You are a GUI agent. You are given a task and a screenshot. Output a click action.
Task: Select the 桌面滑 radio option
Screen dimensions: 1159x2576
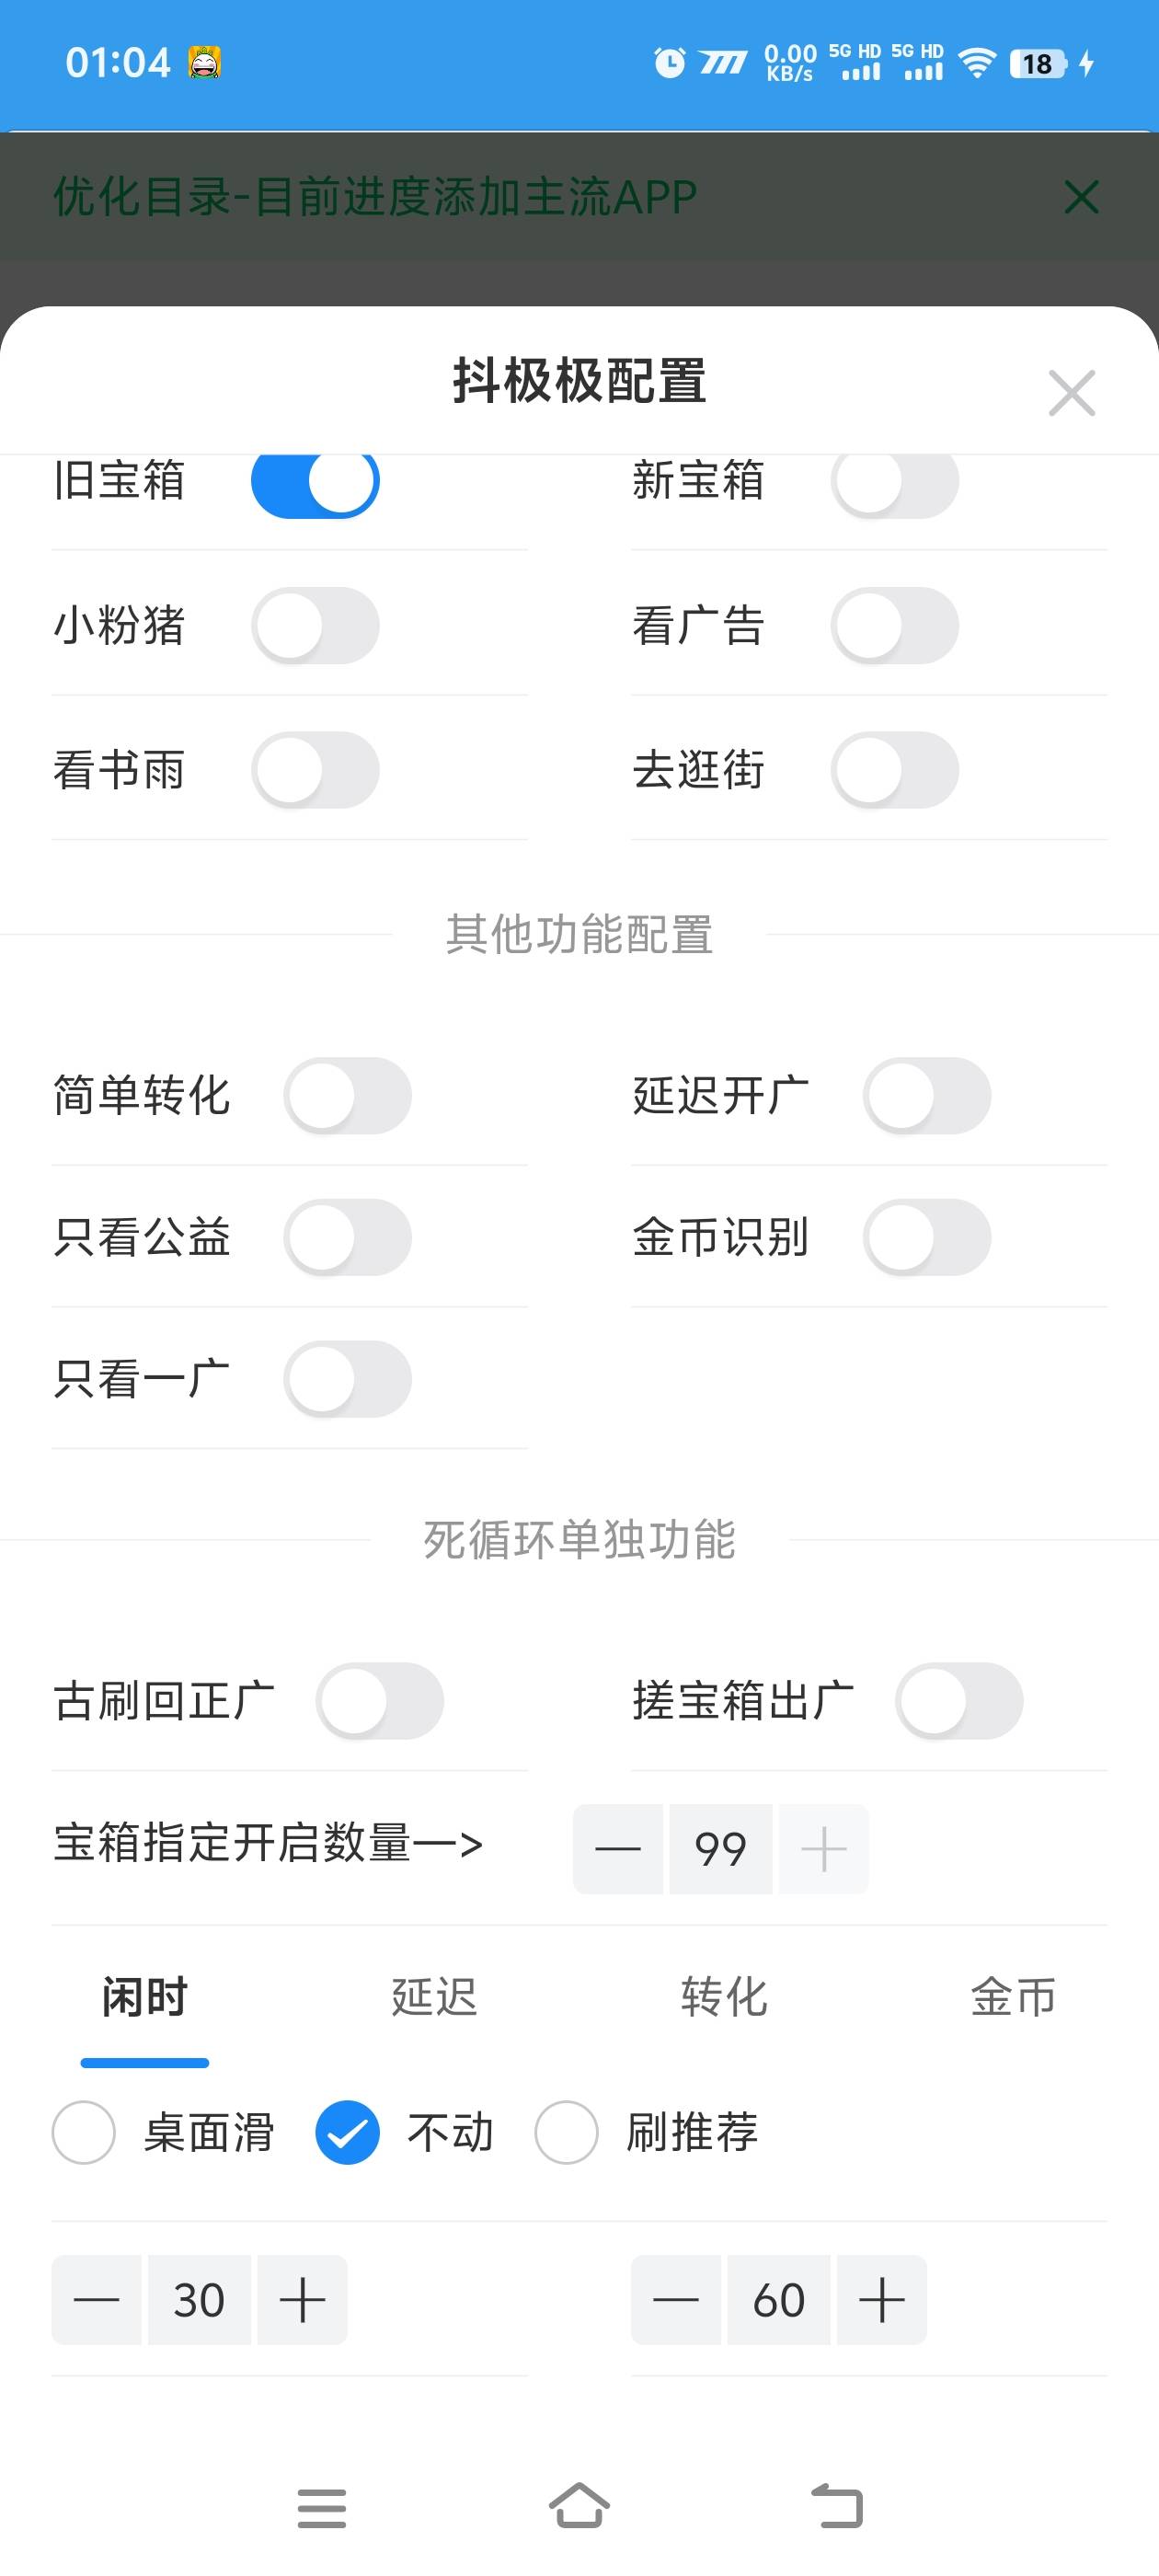pos(84,2133)
